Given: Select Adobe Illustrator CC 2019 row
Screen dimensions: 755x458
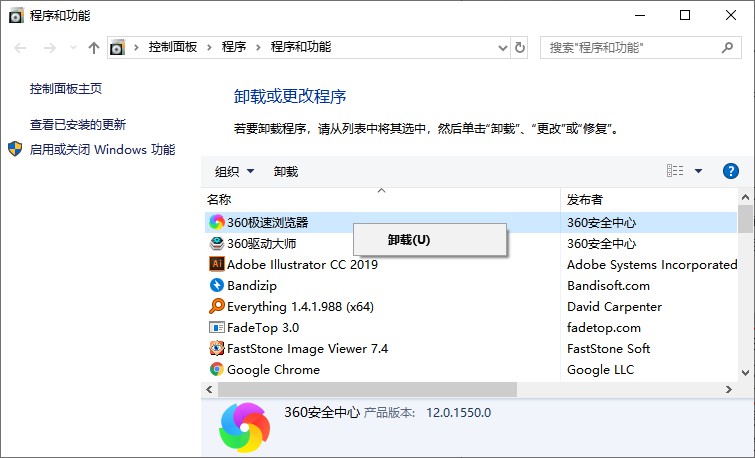Looking at the screenshot, I should tap(302, 264).
